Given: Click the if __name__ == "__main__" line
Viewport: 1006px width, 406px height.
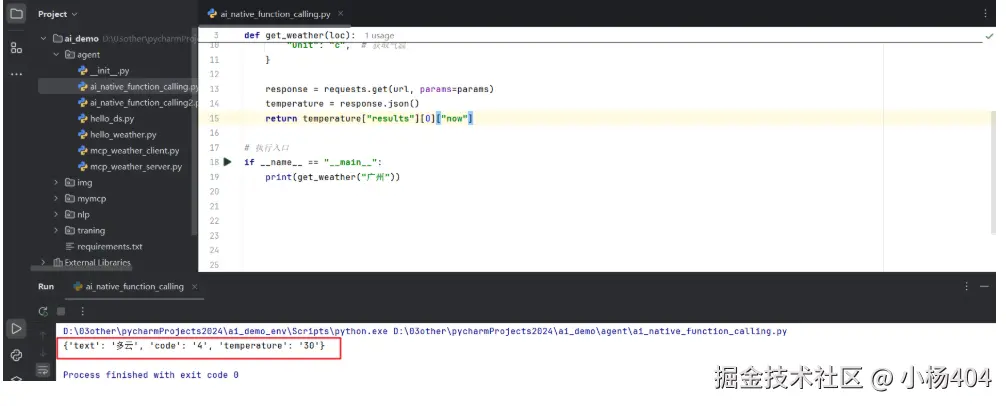Looking at the screenshot, I should coord(313,162).
